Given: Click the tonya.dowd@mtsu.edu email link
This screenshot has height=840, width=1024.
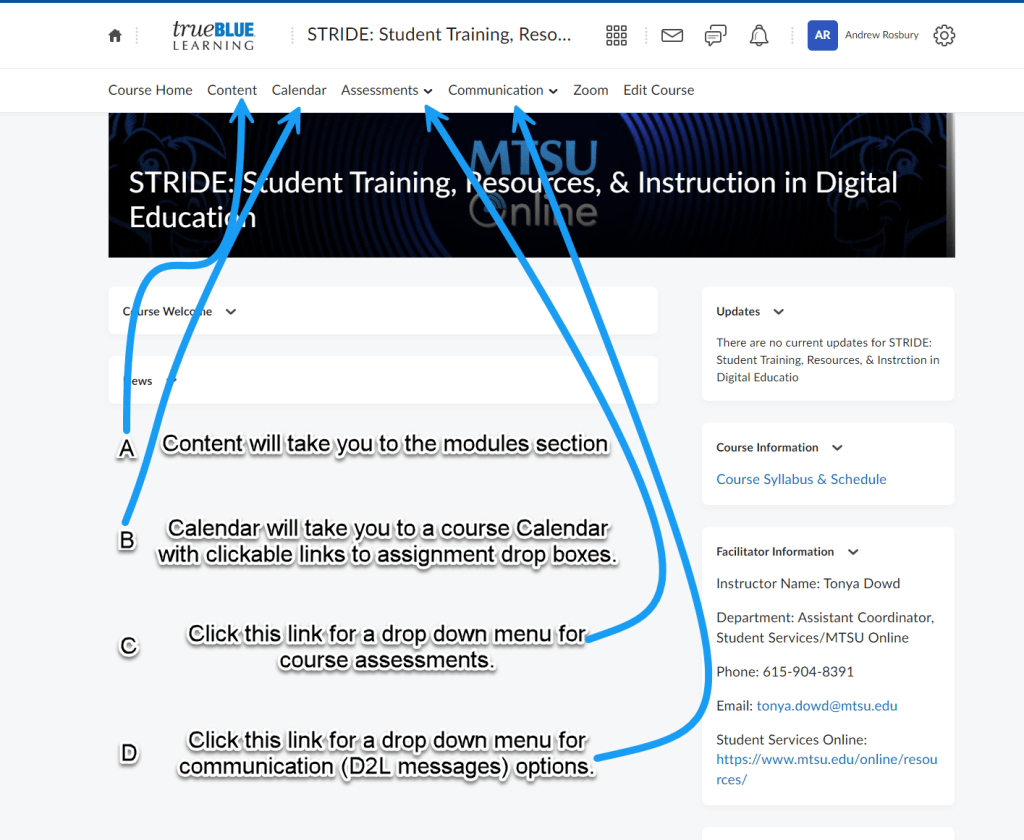Looking at the screenshot, I should 826,706.
